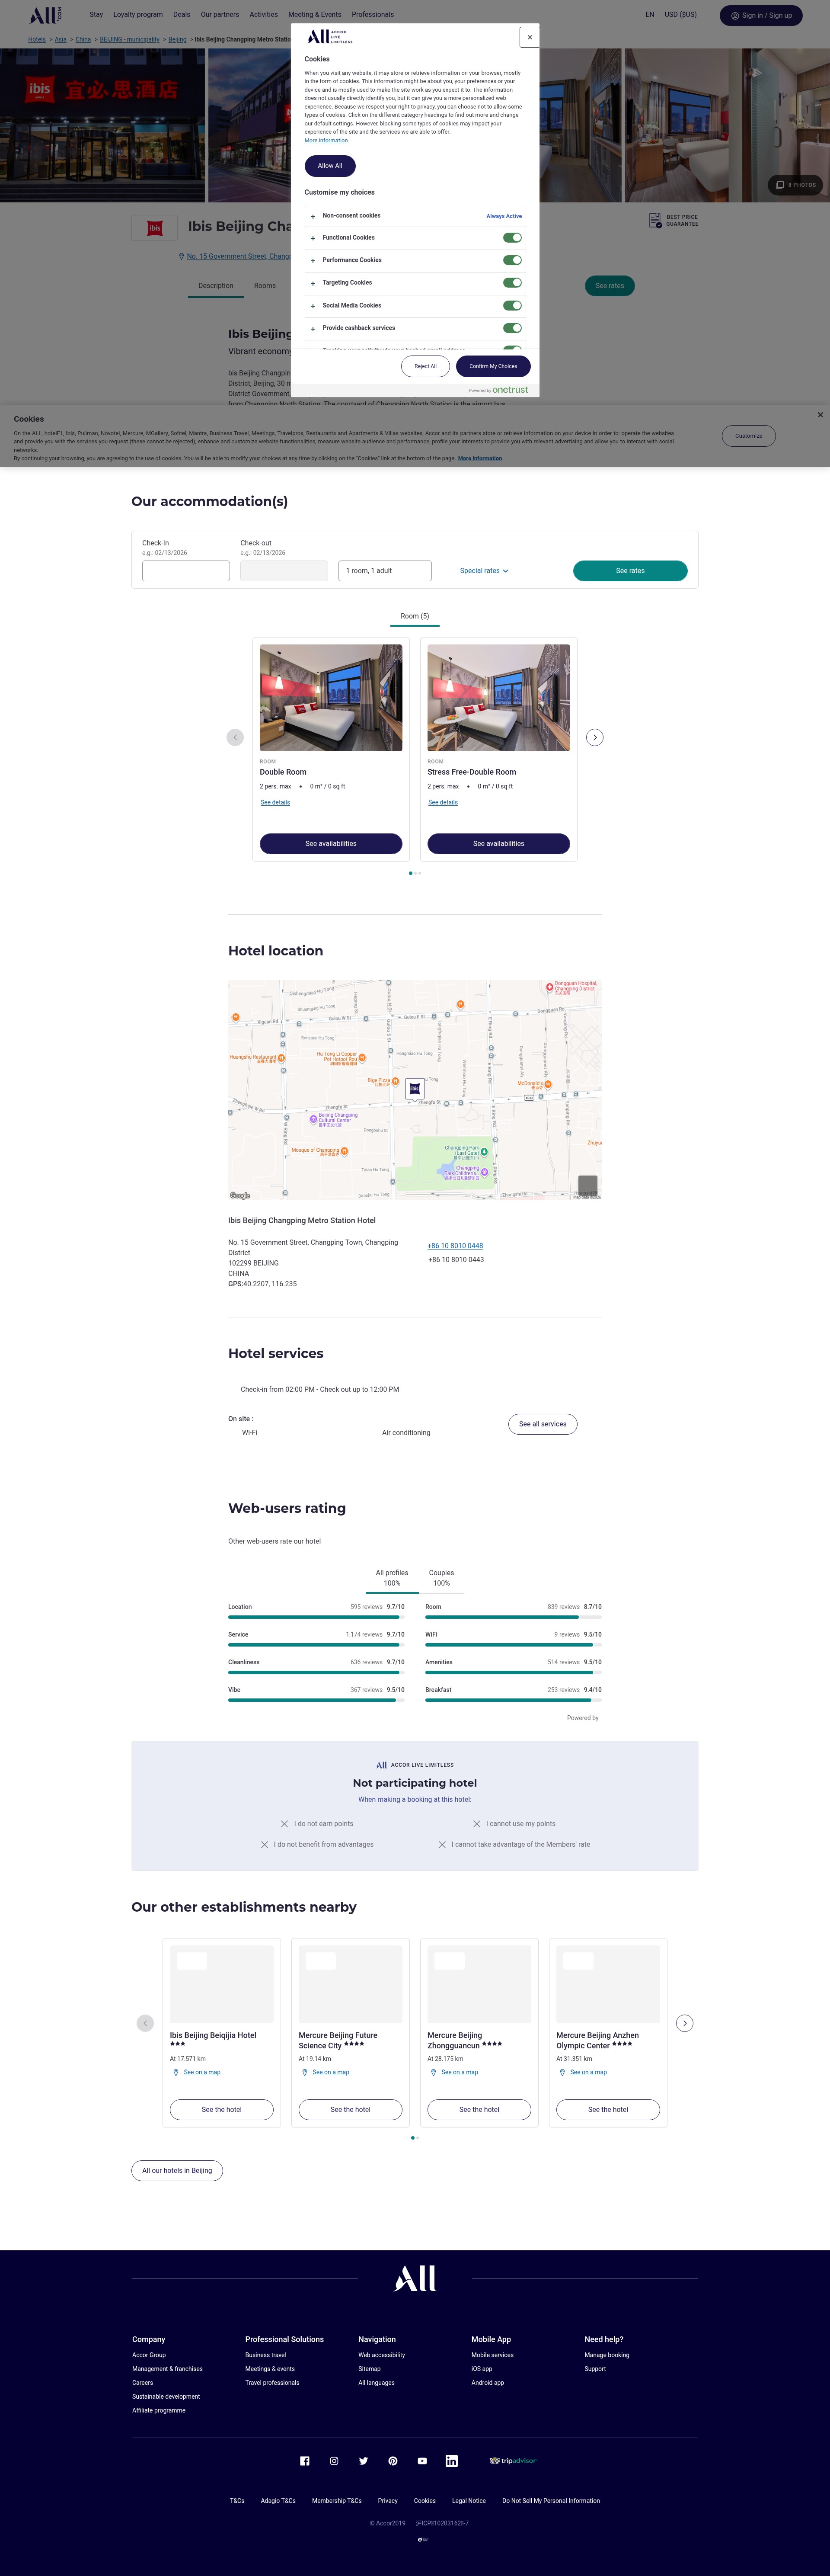This screenshot has width=830, height=2576.
Task: Click Sign in / Sign up button
Action: click(x=761, y=16)
